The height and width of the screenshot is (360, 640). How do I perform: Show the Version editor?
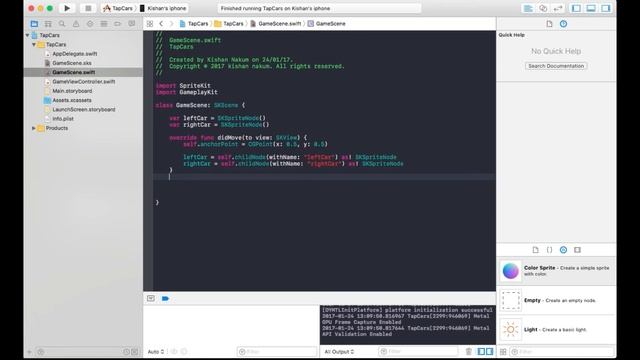click(558, 8)
